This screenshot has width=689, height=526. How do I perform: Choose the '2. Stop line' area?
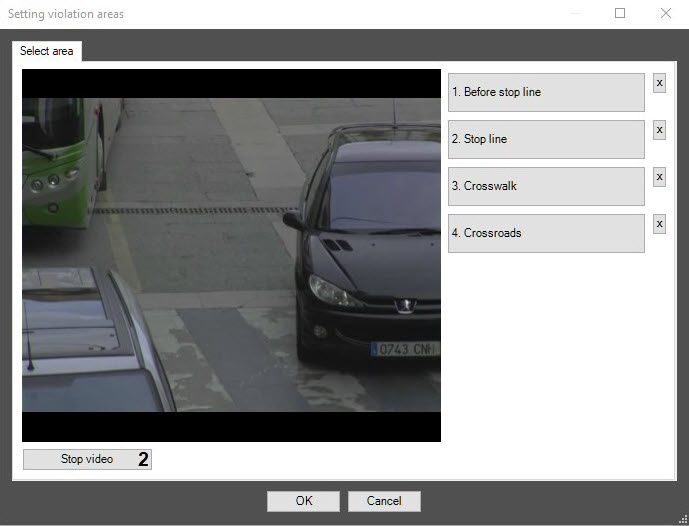(546, 139)
